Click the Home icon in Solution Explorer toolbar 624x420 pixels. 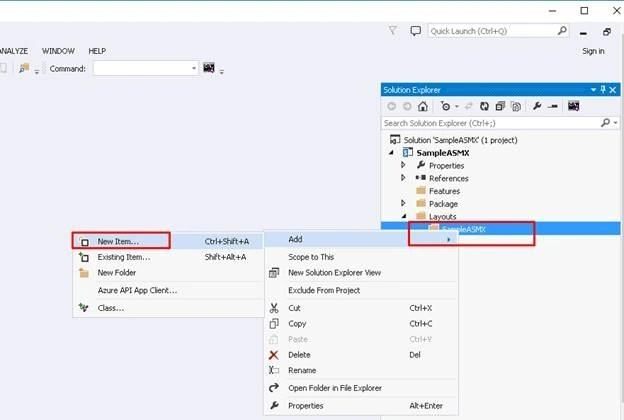point(423,106)
